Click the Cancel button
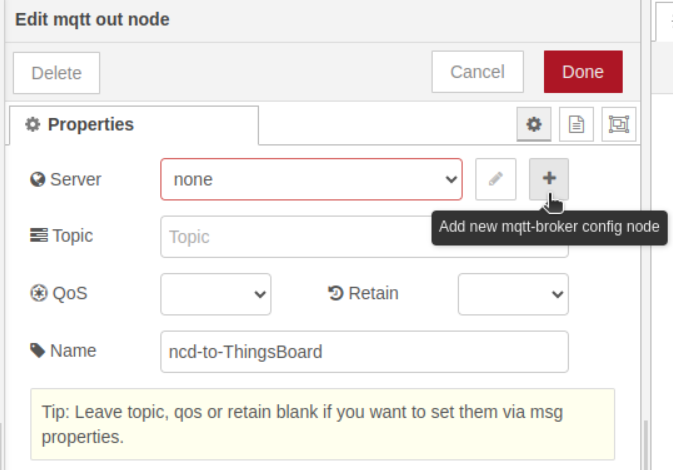This screenshot has width=673, height=470. coord(477,72)
